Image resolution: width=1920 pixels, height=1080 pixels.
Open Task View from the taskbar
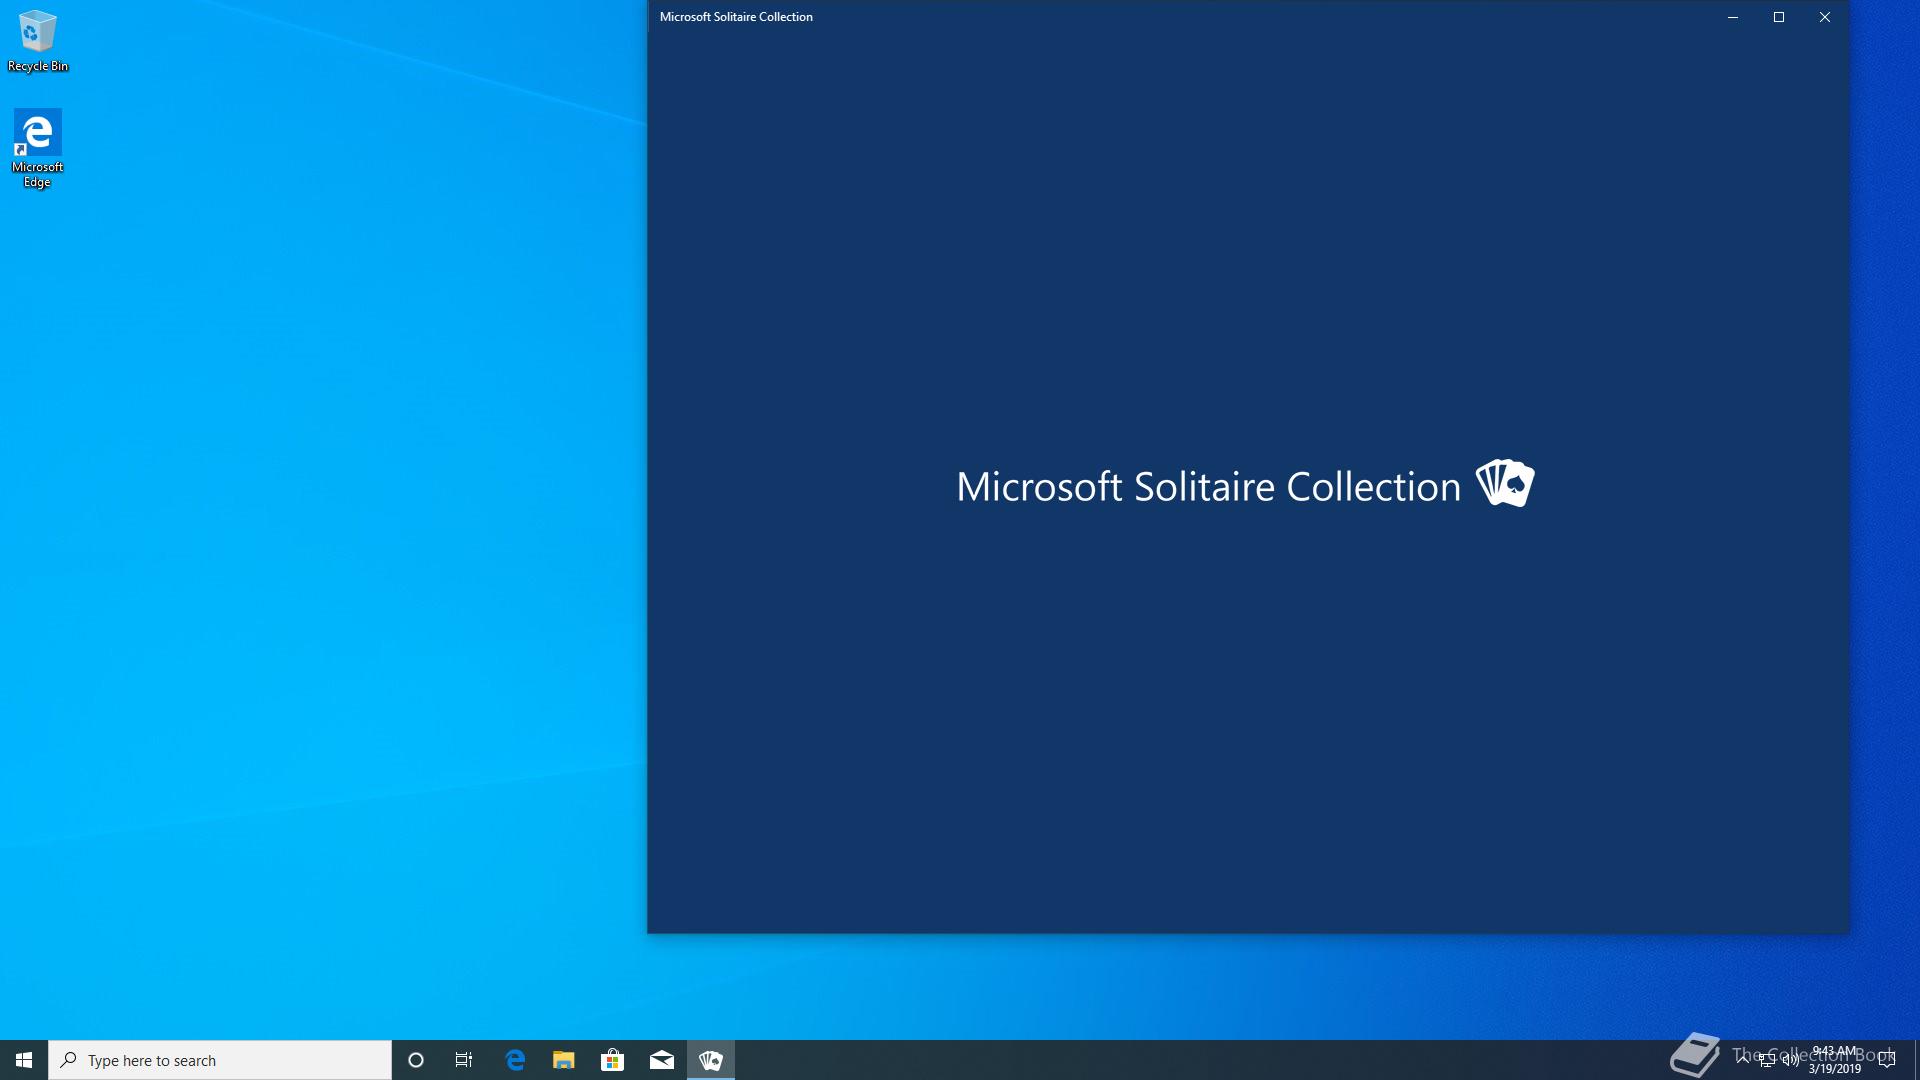point(464,1060)
